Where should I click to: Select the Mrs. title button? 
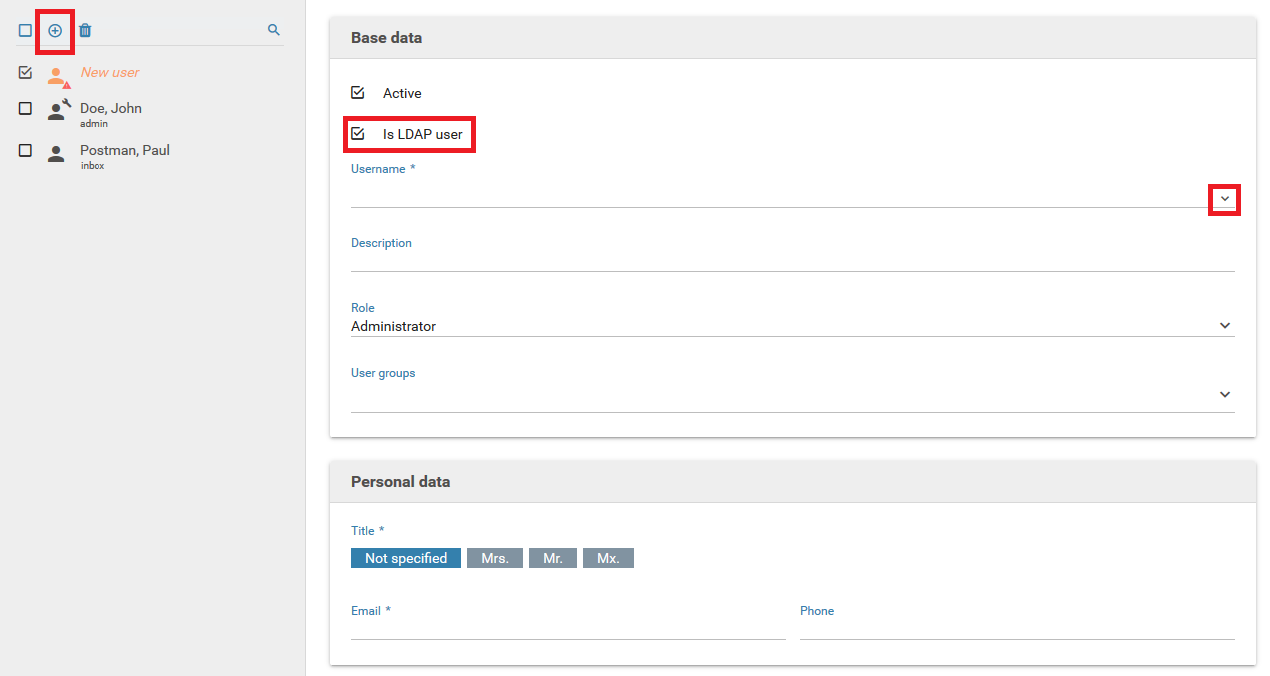(494, 558)
